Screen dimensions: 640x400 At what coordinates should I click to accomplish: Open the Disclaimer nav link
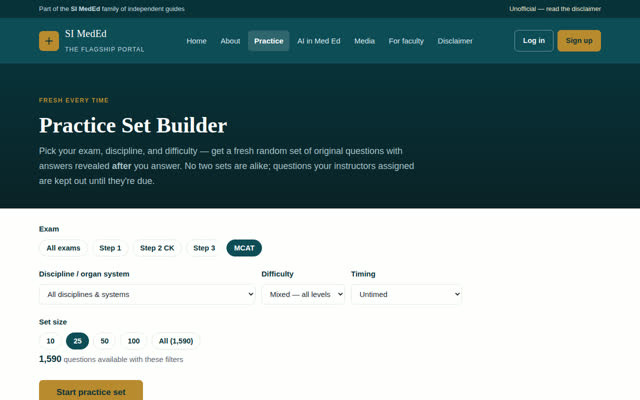click(455, 41)
